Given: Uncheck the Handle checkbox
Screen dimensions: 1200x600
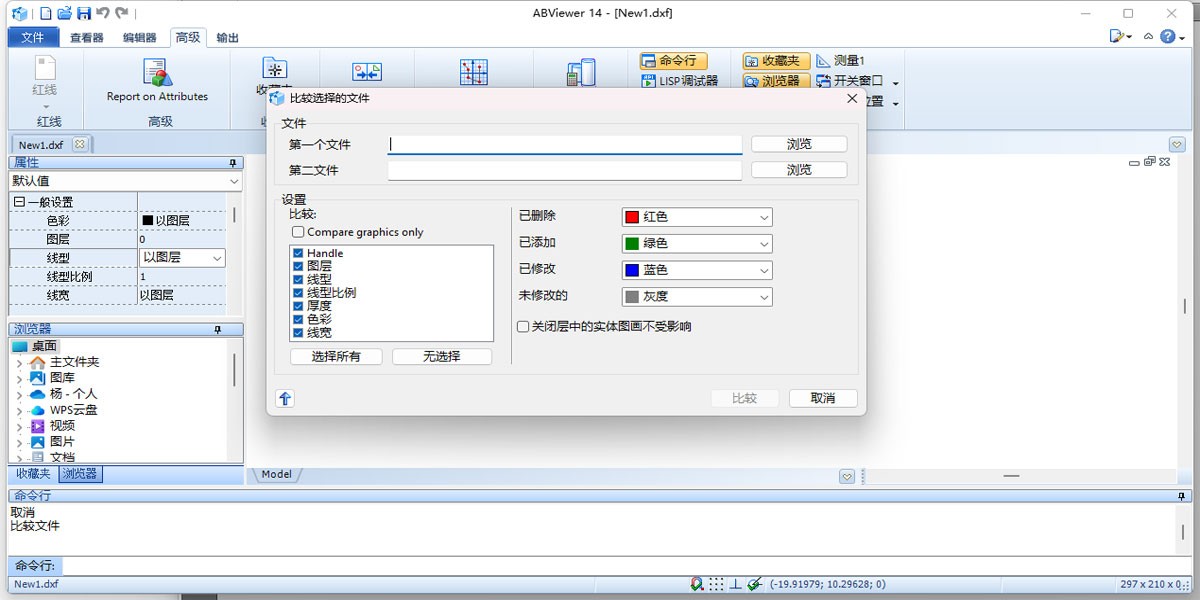Looking at the screenshot, I should coord(298,254).
